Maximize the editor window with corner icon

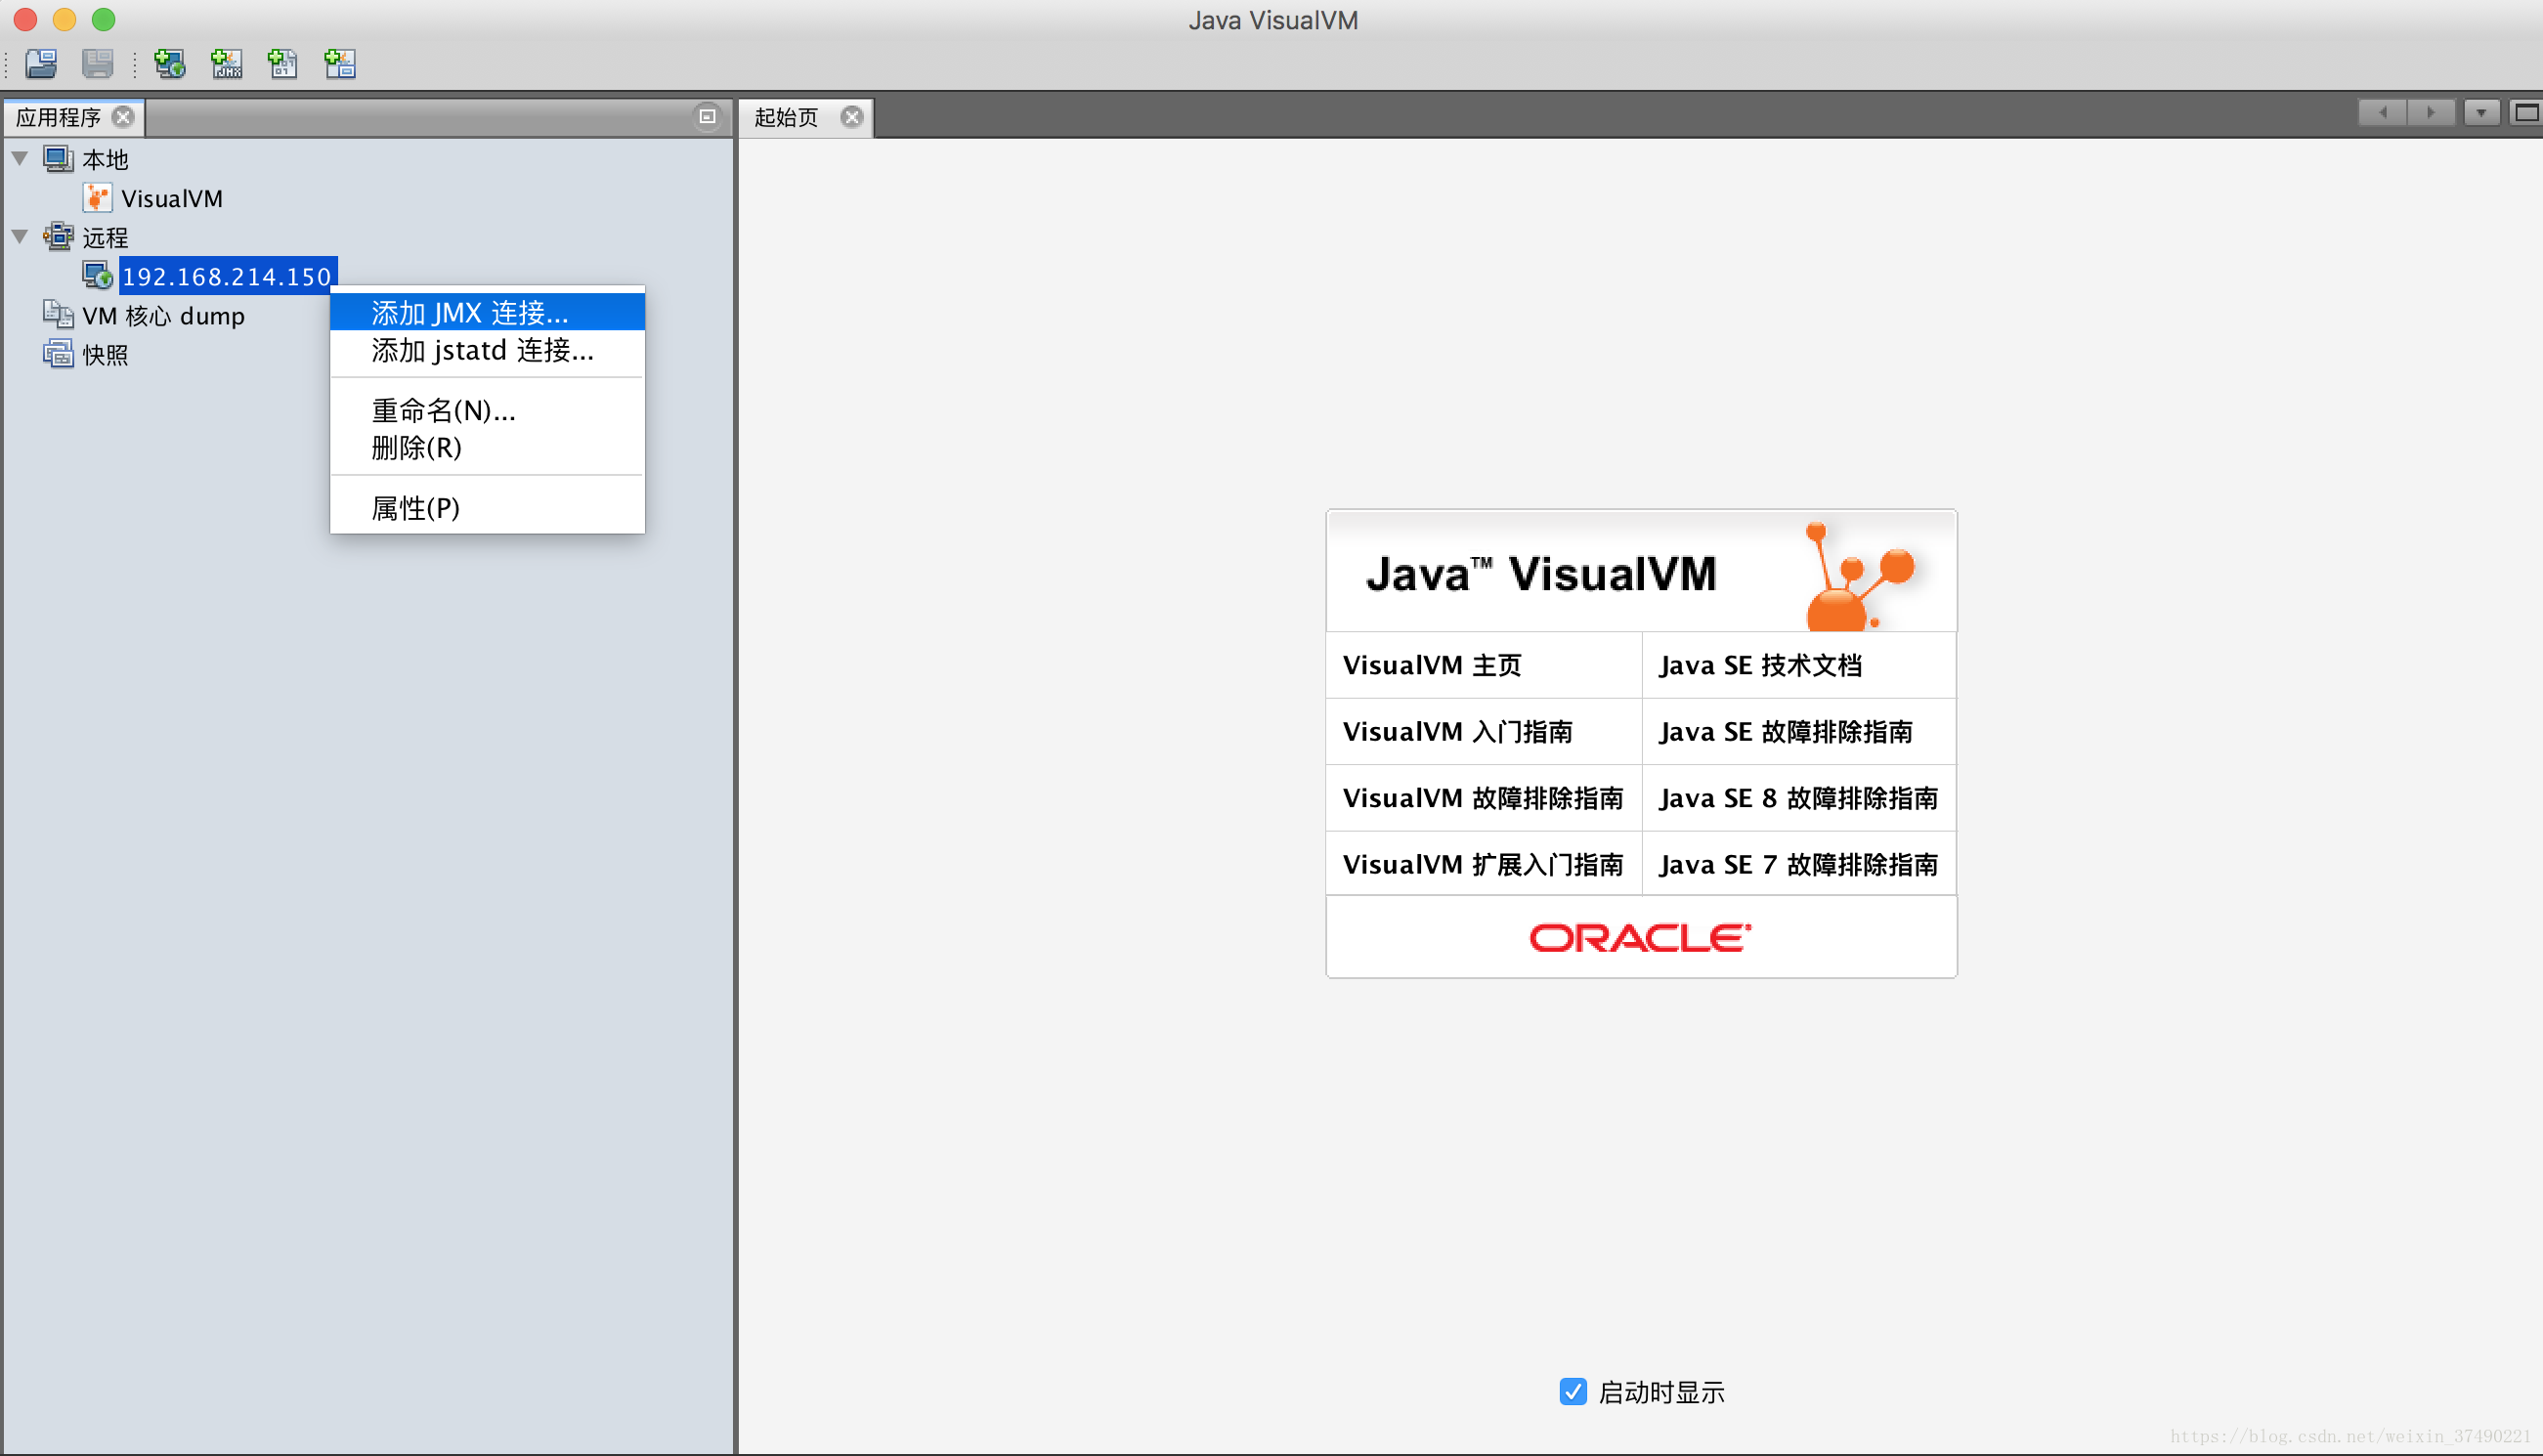(x=2526, y=113)
